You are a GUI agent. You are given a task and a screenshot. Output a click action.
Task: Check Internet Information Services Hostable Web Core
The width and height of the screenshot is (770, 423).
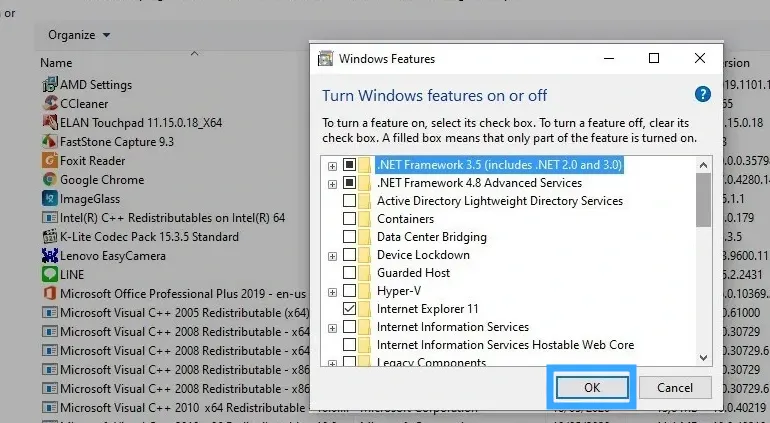tap(349, 344)
